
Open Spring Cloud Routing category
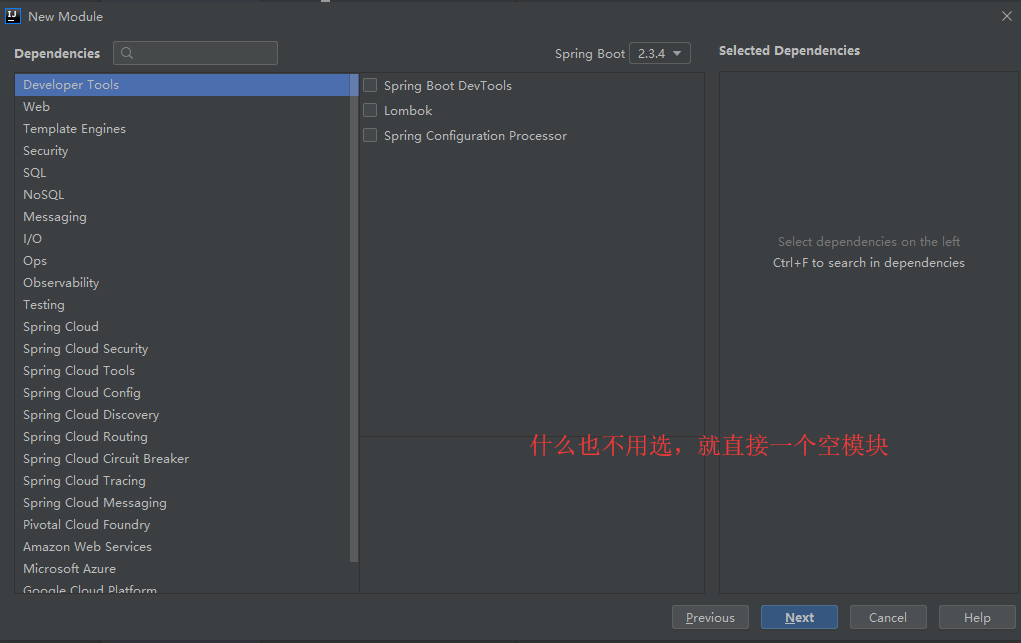[x=182, y=436]
